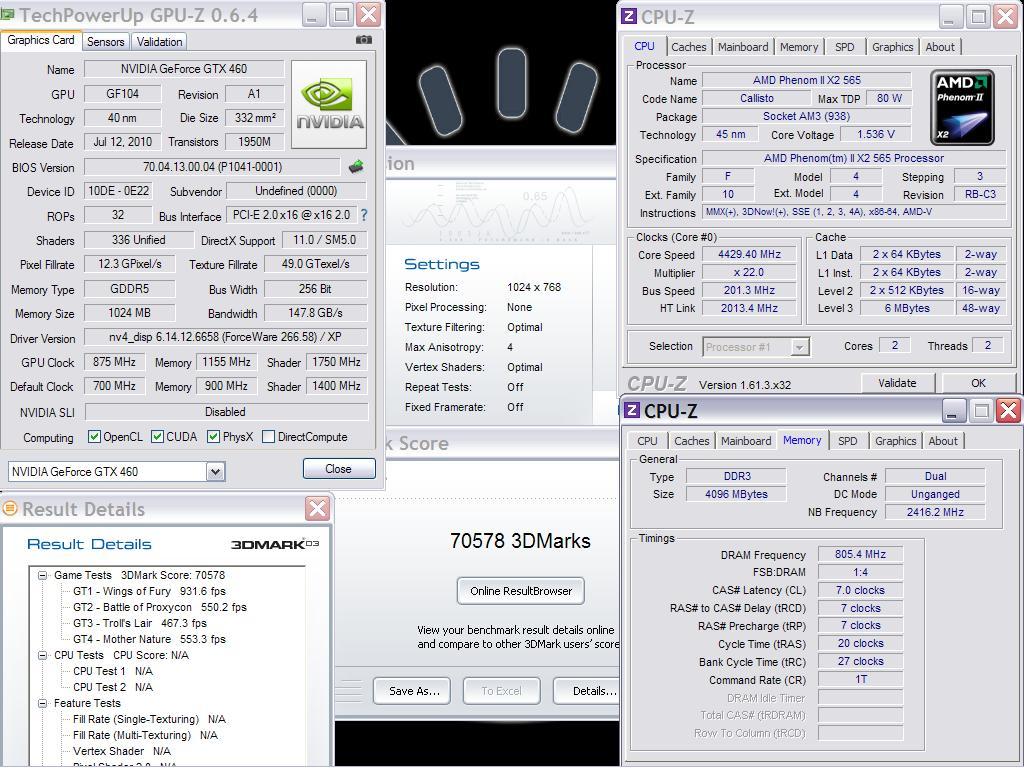The height and width of the screenshot is (768, 1024).
Task: Select Fill Rate (Single-Texturing) row
Action: (149, 719)
